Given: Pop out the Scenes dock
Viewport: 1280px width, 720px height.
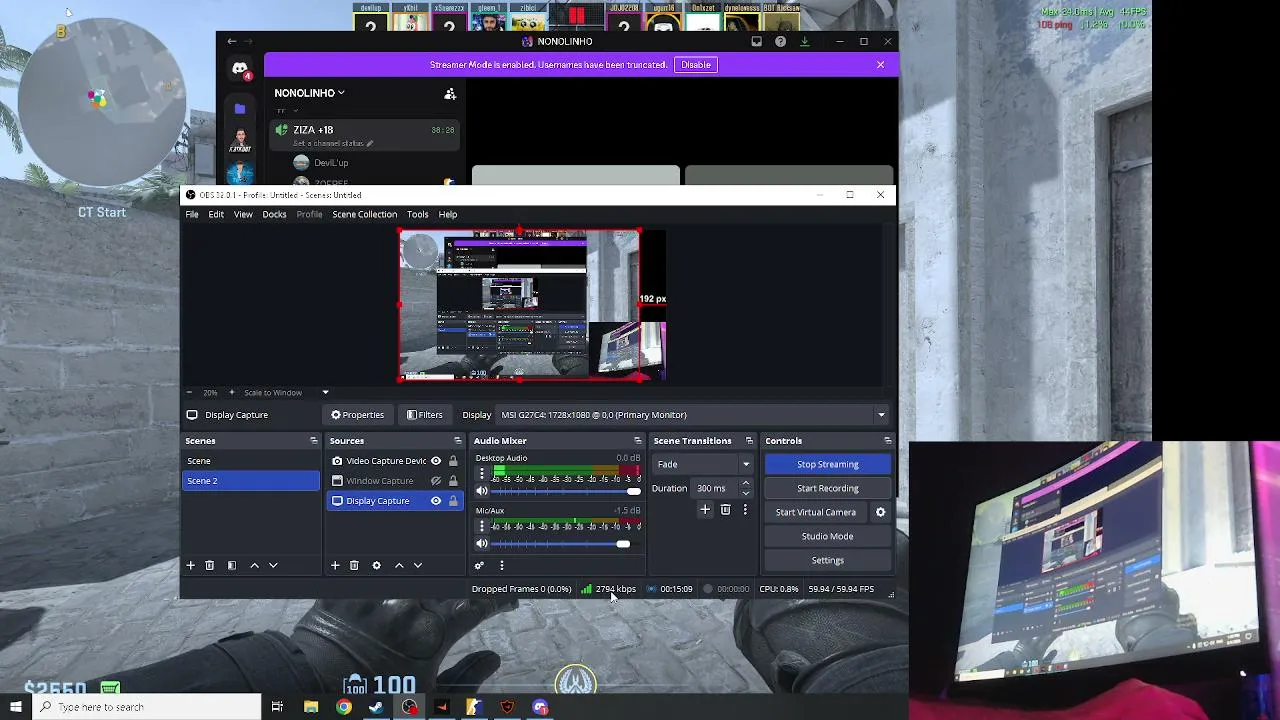Looking at the screenshot, I should coord(313,441).
